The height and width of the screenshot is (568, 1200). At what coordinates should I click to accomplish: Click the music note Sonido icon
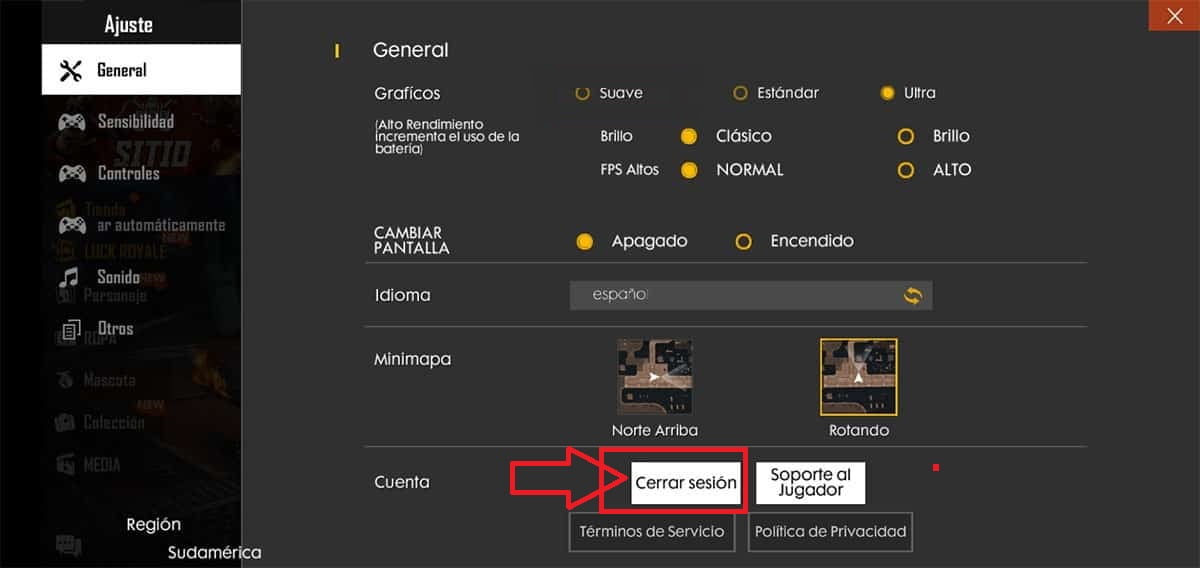(71, 277)
